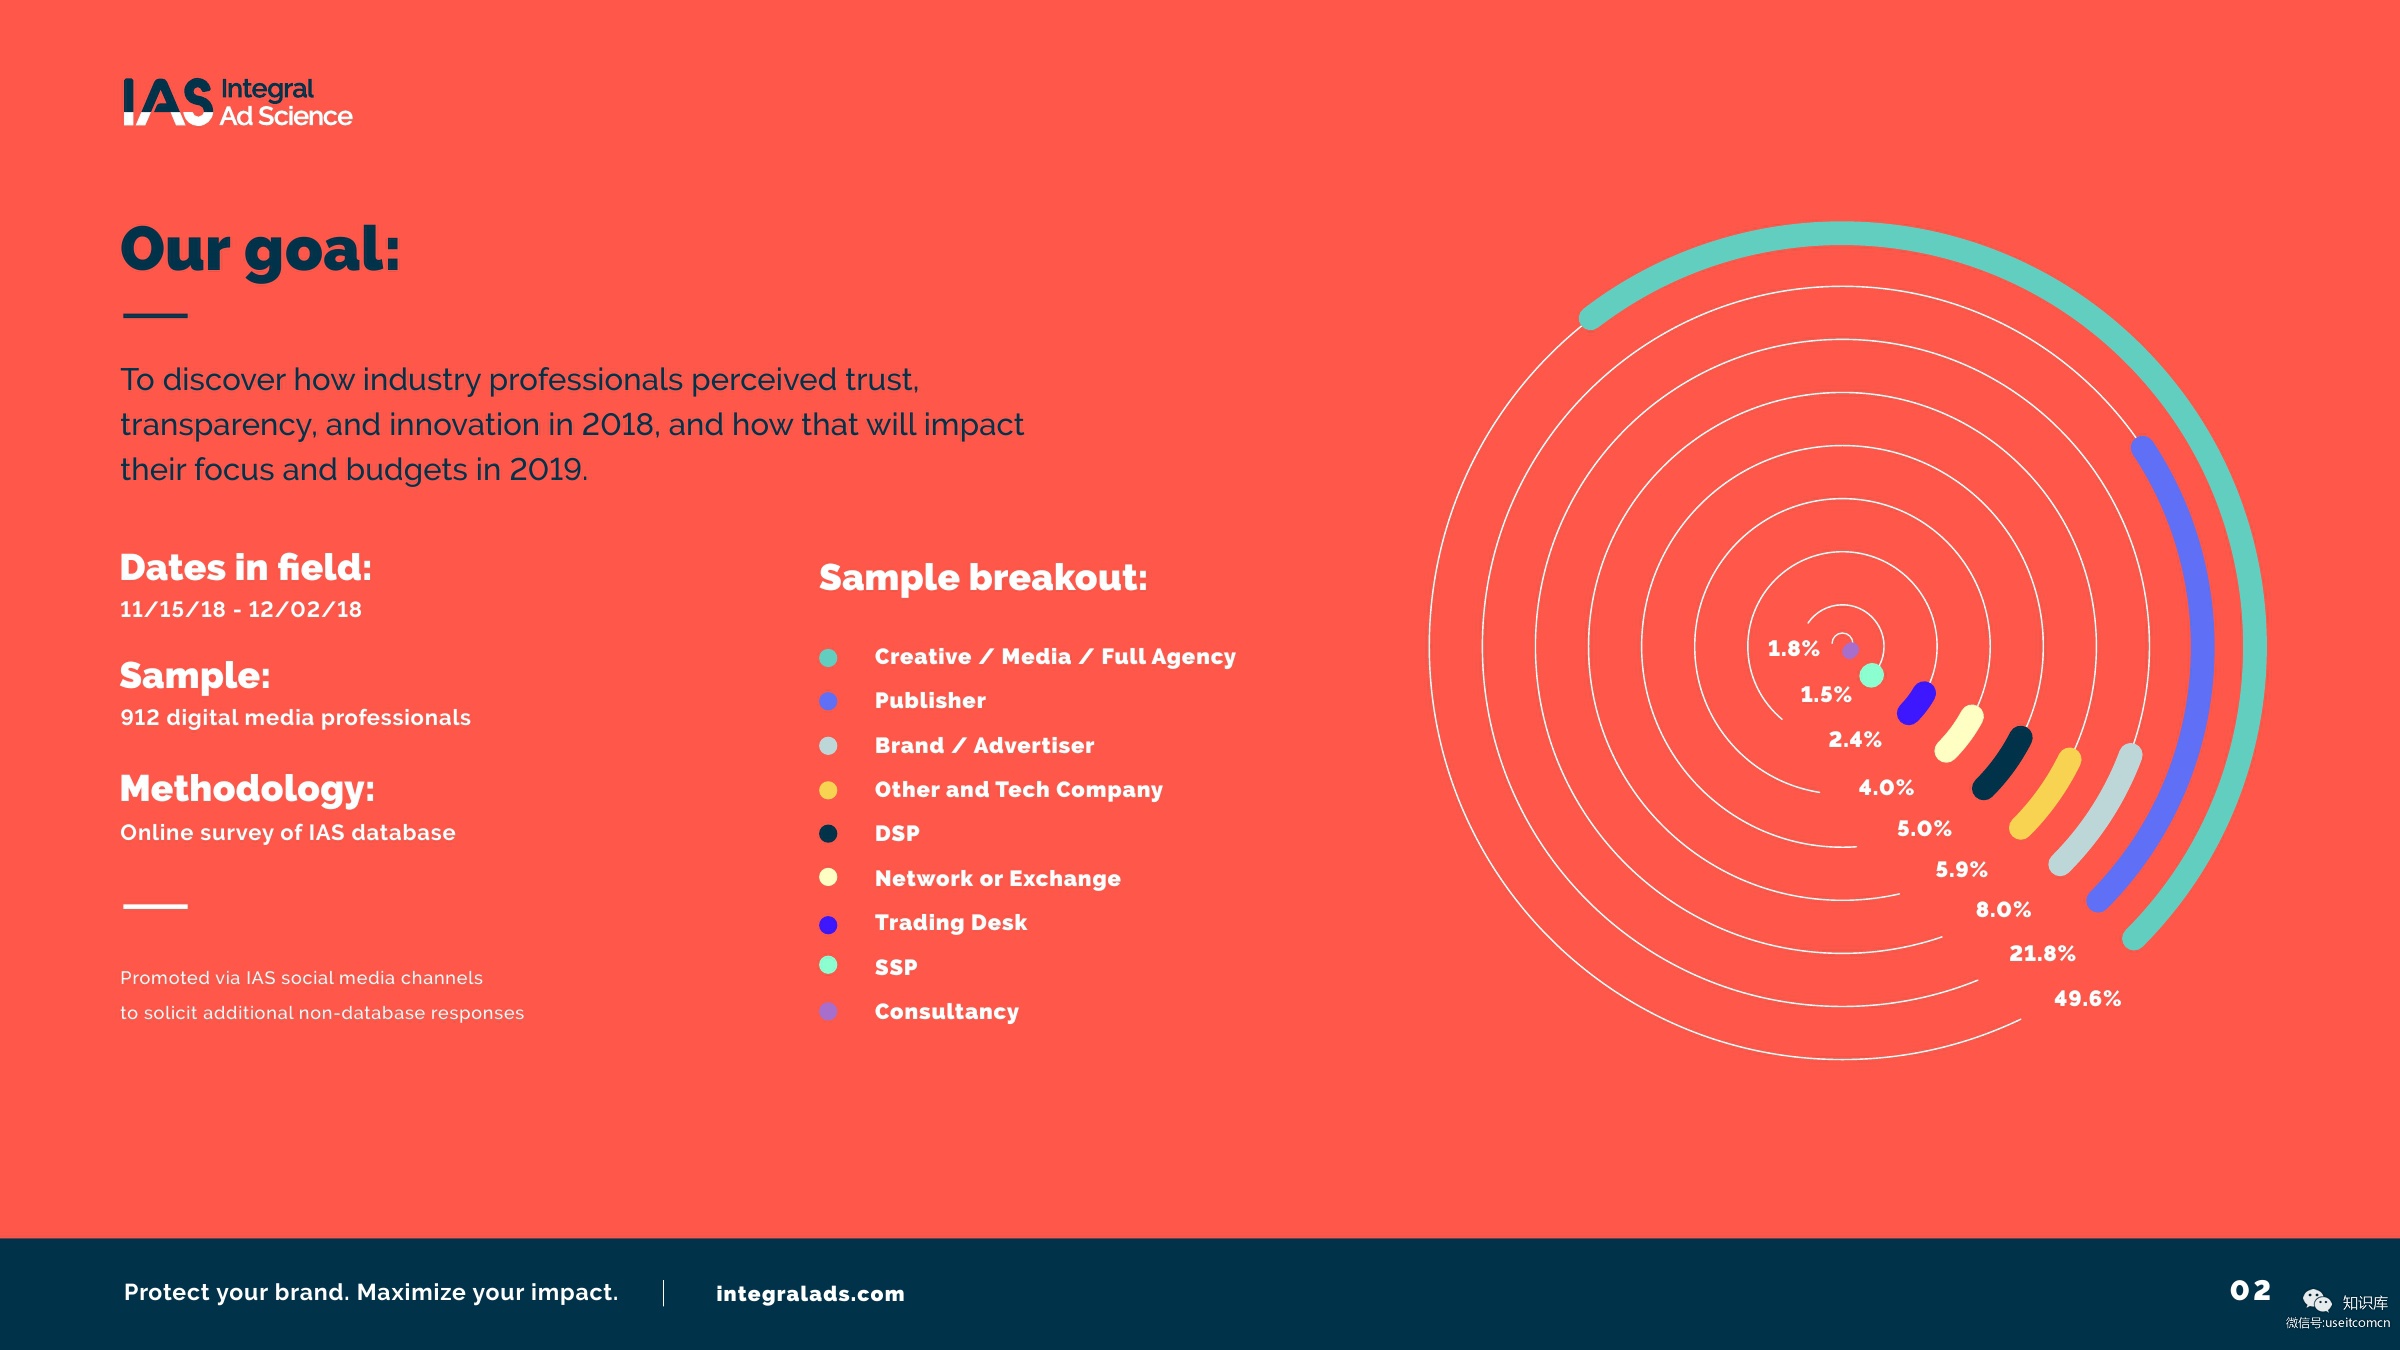This screenshot has height=1350, width=2400.
Task: Click the page number 02
Action: tap(2250, 1291)
